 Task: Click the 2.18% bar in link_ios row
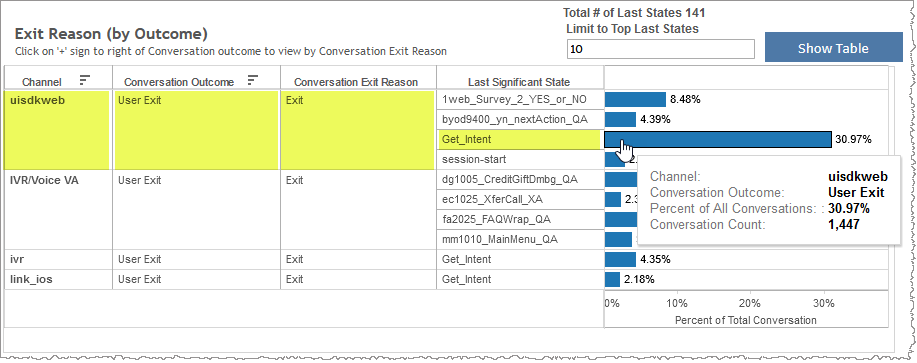click(612, 279)
